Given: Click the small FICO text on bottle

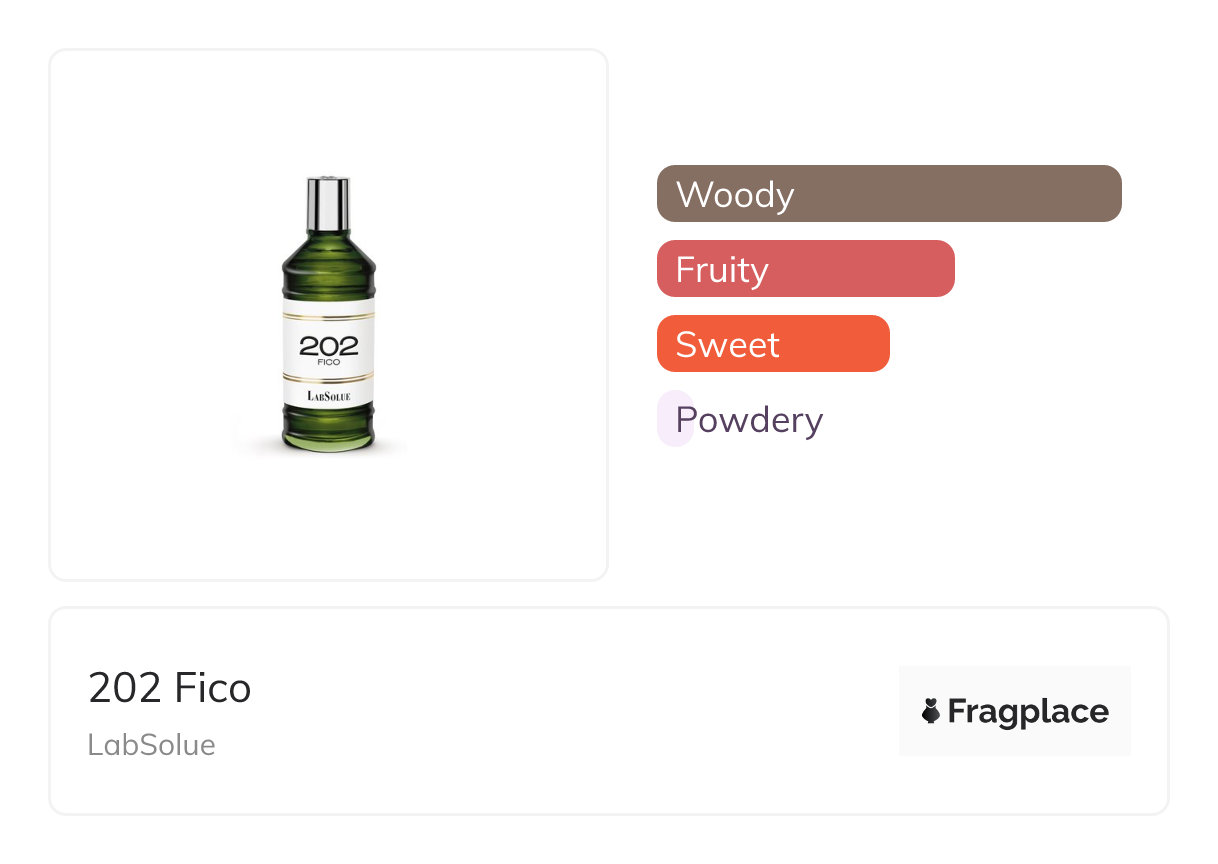Looking at the screenshot, I should (328, 362).
